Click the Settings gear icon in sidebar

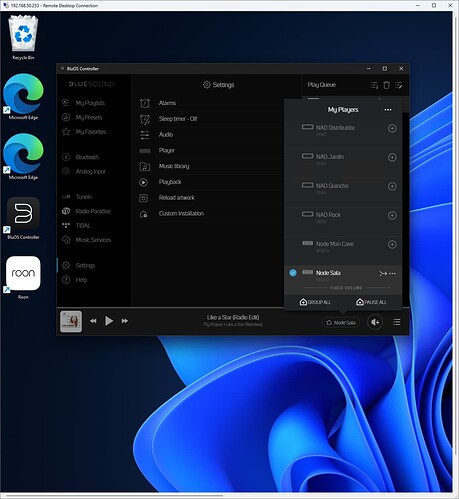pos(66,265)
